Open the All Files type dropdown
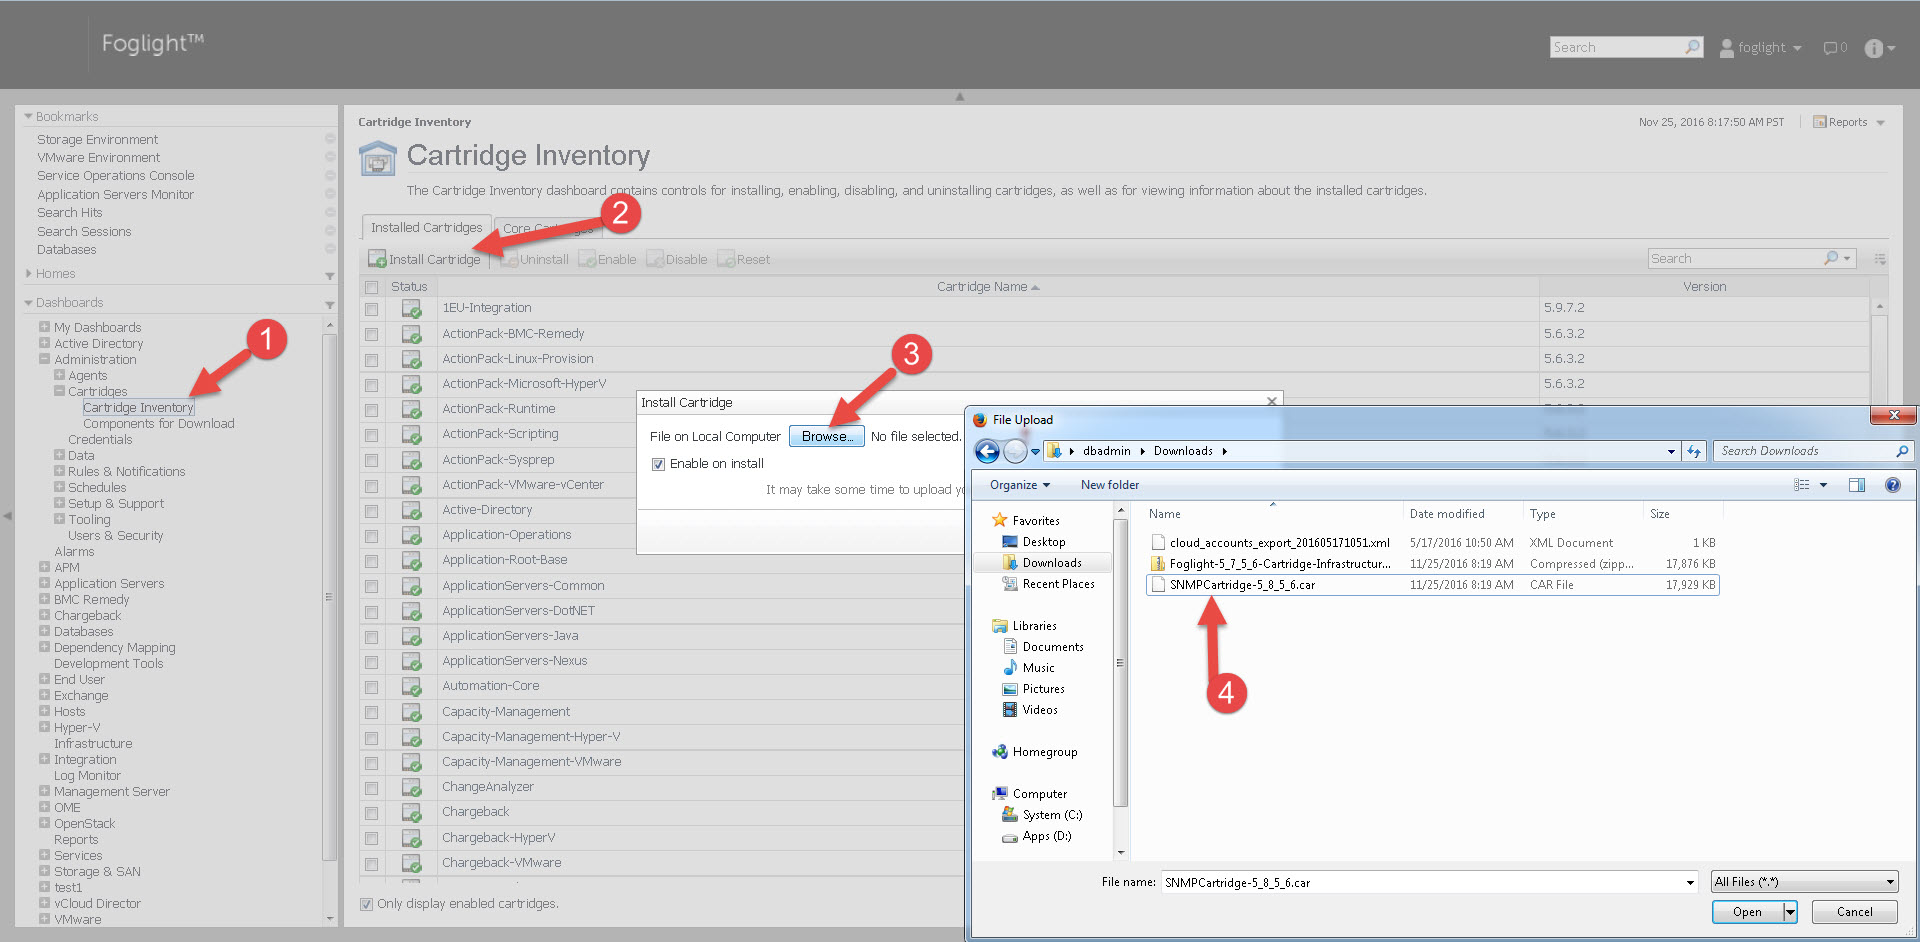Viewport: 1920px width, 942px height. (1804, 882)
